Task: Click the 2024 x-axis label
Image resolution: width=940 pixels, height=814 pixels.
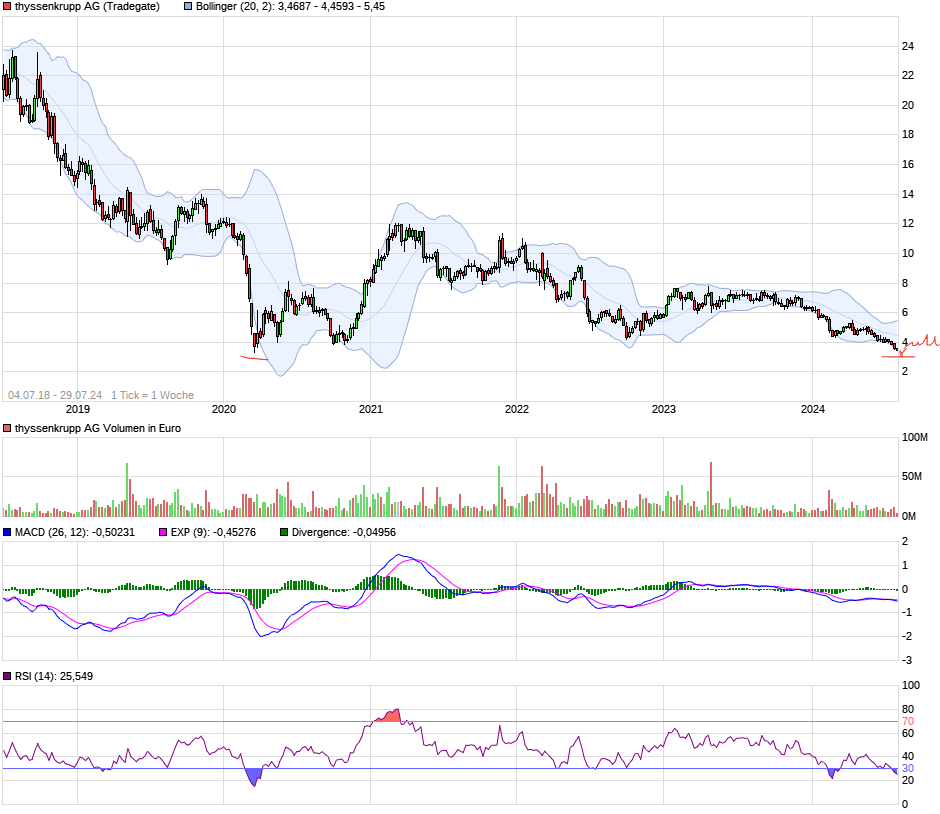Action: 813,409
